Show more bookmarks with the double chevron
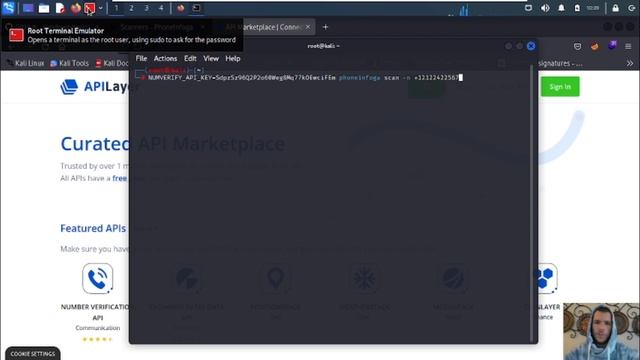Screen dimensions: 640x360 pyautogui.click(x=630, y=63)
